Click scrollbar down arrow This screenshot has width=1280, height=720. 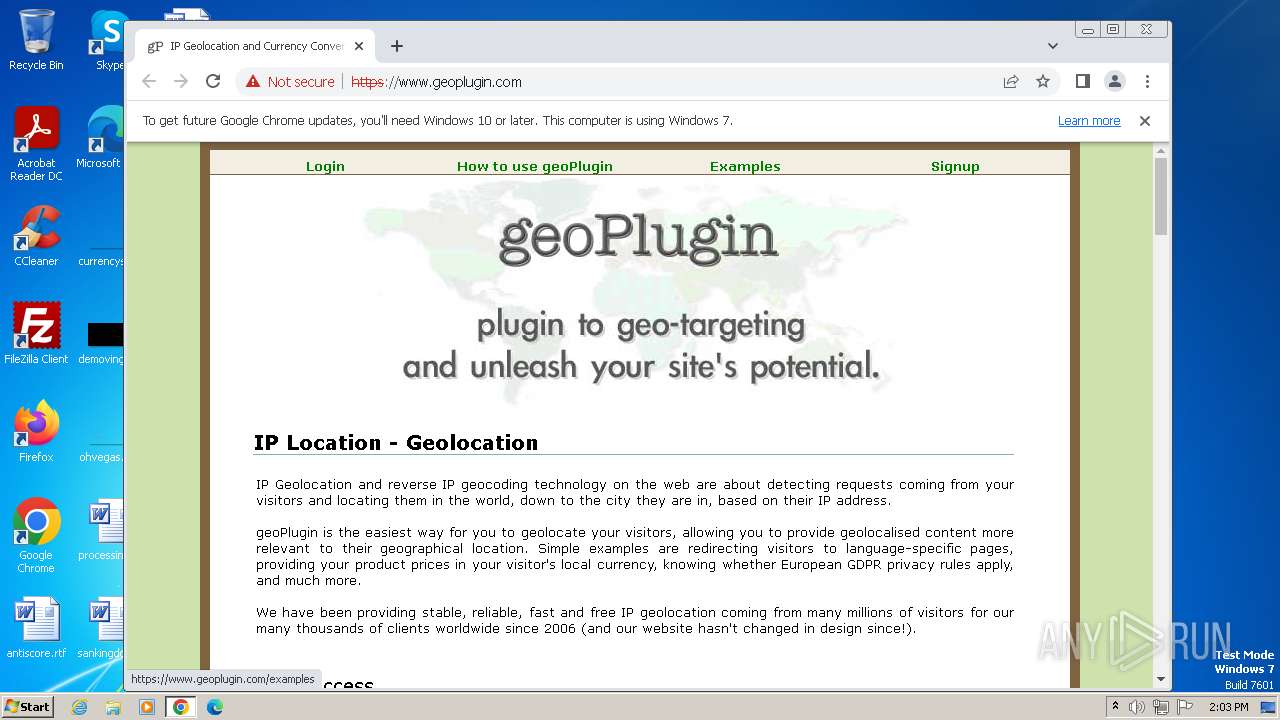[x=1161, y=679]
